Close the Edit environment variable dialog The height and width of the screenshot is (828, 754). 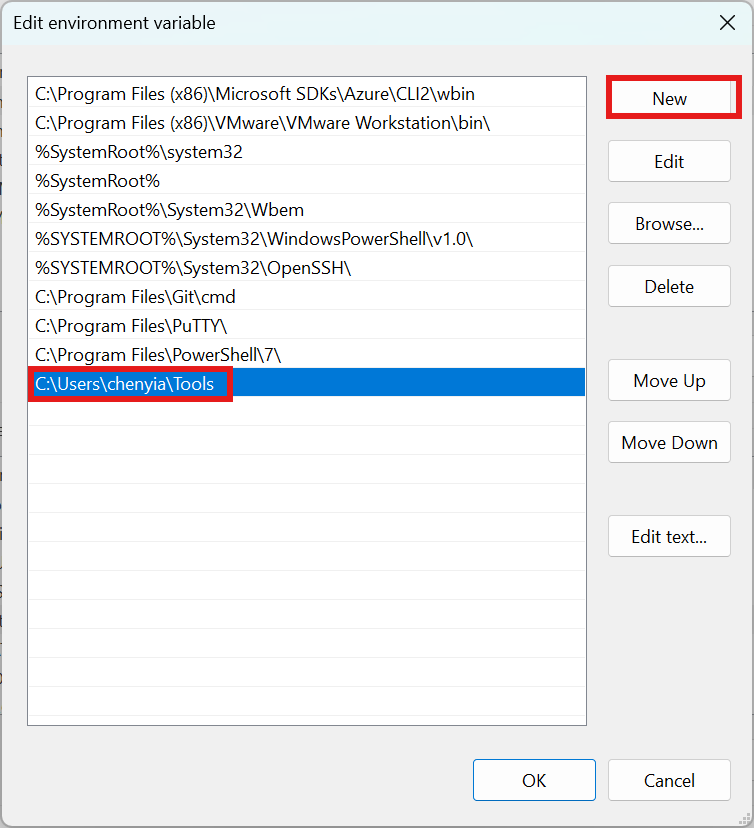point(727,23)
